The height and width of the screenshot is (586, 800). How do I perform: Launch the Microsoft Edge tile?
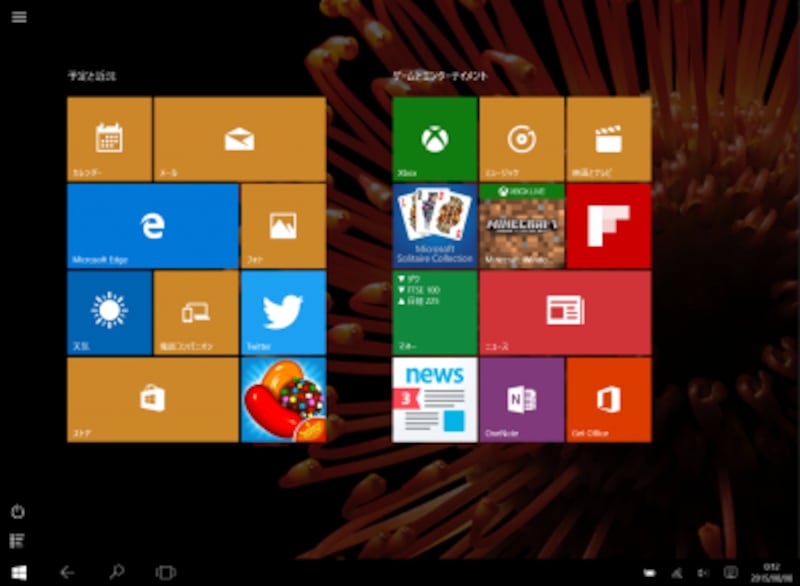click(x=153, y=226)
